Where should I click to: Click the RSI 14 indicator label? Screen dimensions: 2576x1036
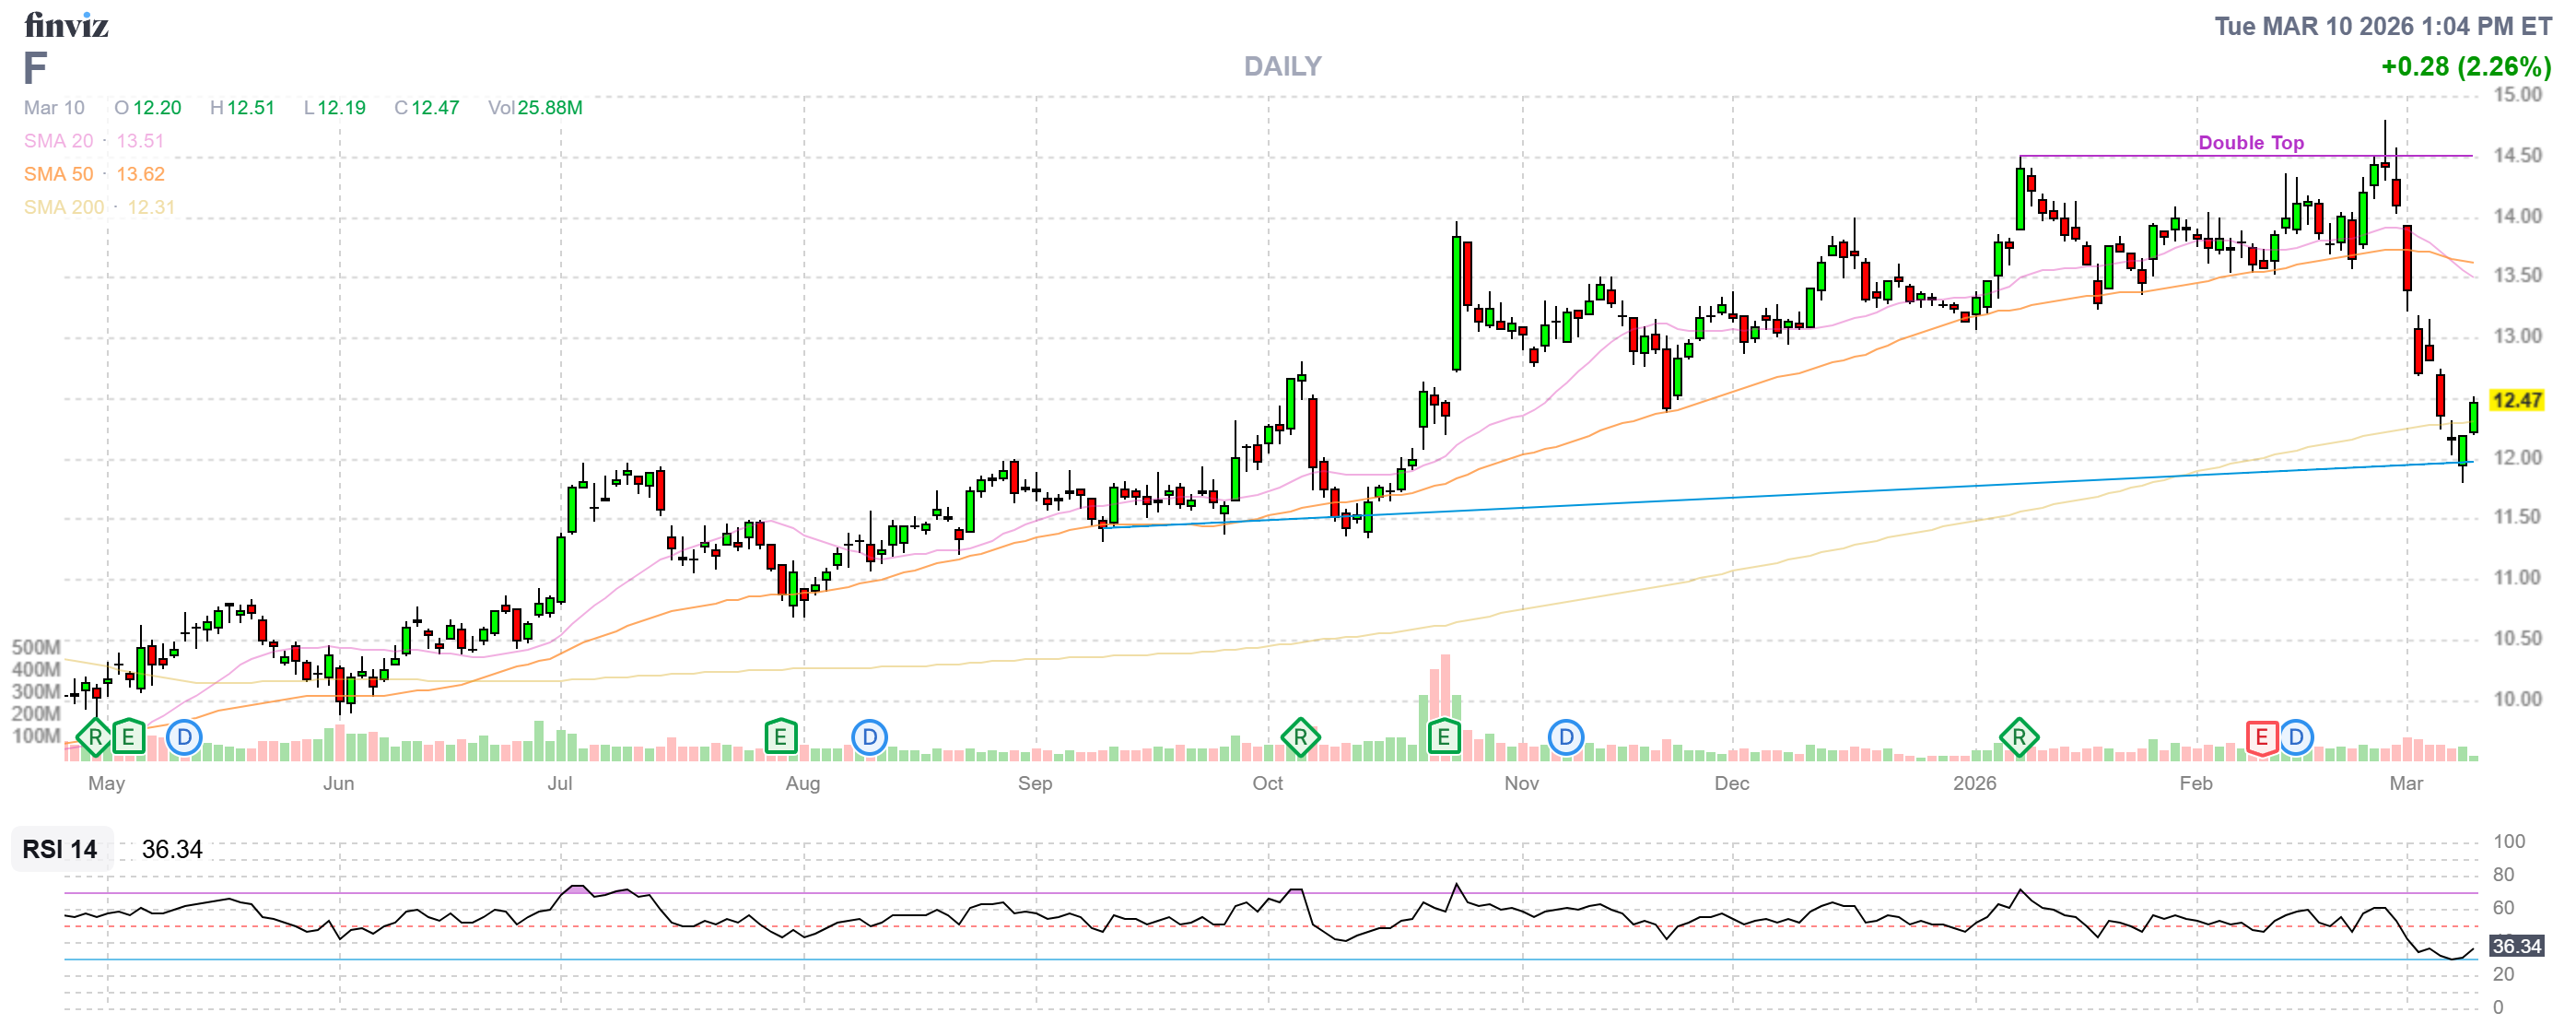(60, 849)
